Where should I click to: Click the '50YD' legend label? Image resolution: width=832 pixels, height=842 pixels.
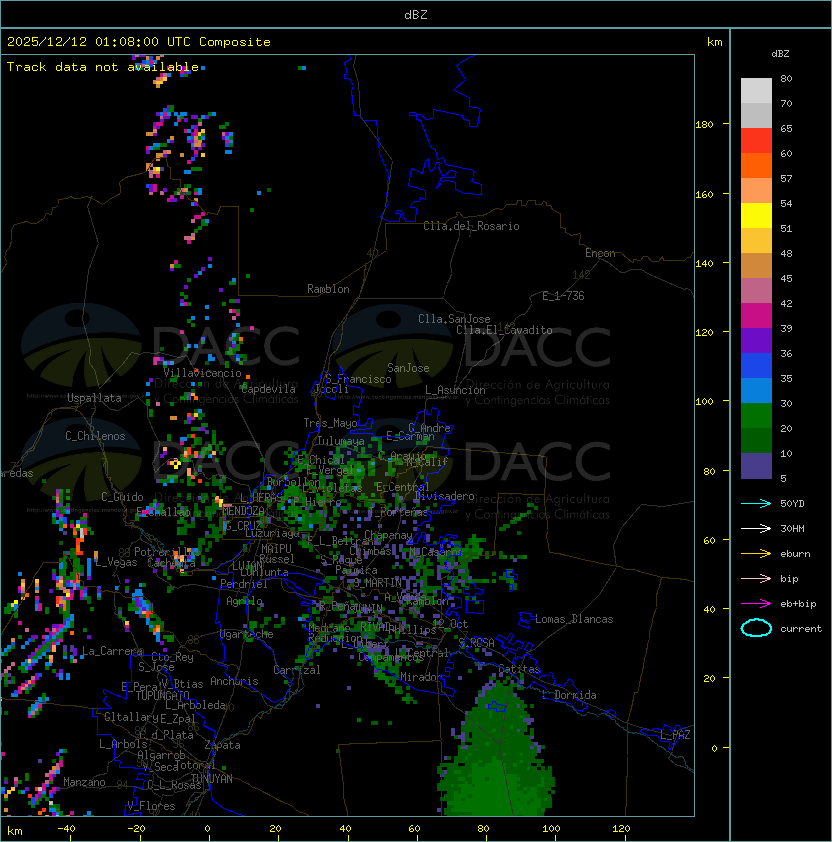pos(792,503)
